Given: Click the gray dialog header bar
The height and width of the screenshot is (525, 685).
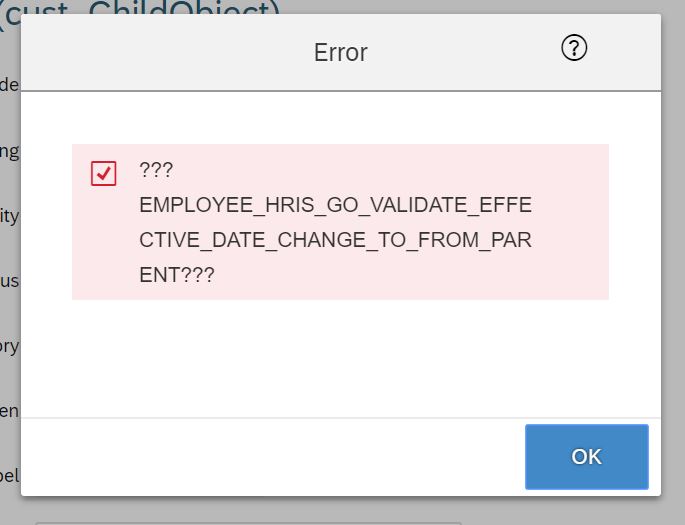Looking at the screenshot, I should click(x=341, y=52).
